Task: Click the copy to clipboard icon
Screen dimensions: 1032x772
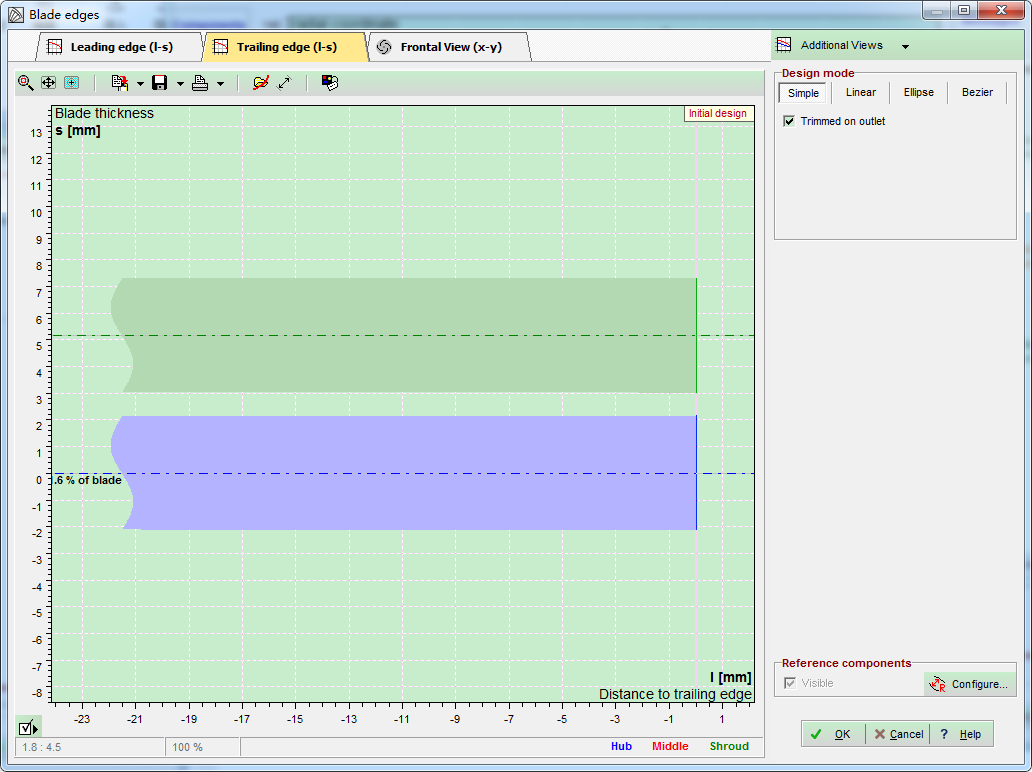Action: (120, 83)
